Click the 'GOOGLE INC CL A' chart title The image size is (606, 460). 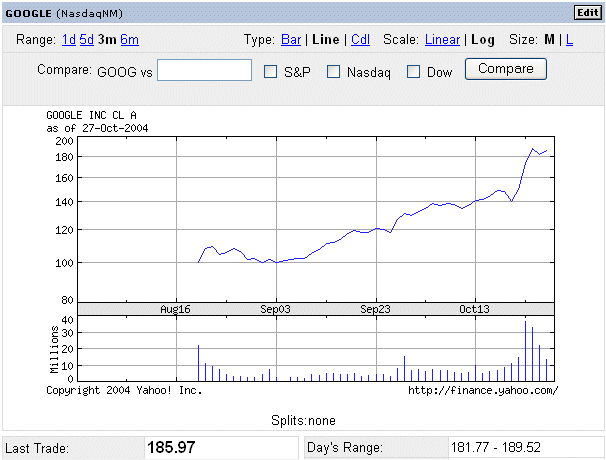[91, 115]
